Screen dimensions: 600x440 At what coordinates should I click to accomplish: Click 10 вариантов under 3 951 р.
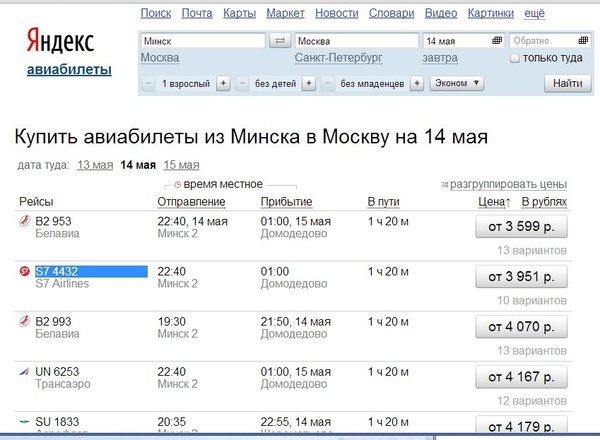click(x=532, y=300)
